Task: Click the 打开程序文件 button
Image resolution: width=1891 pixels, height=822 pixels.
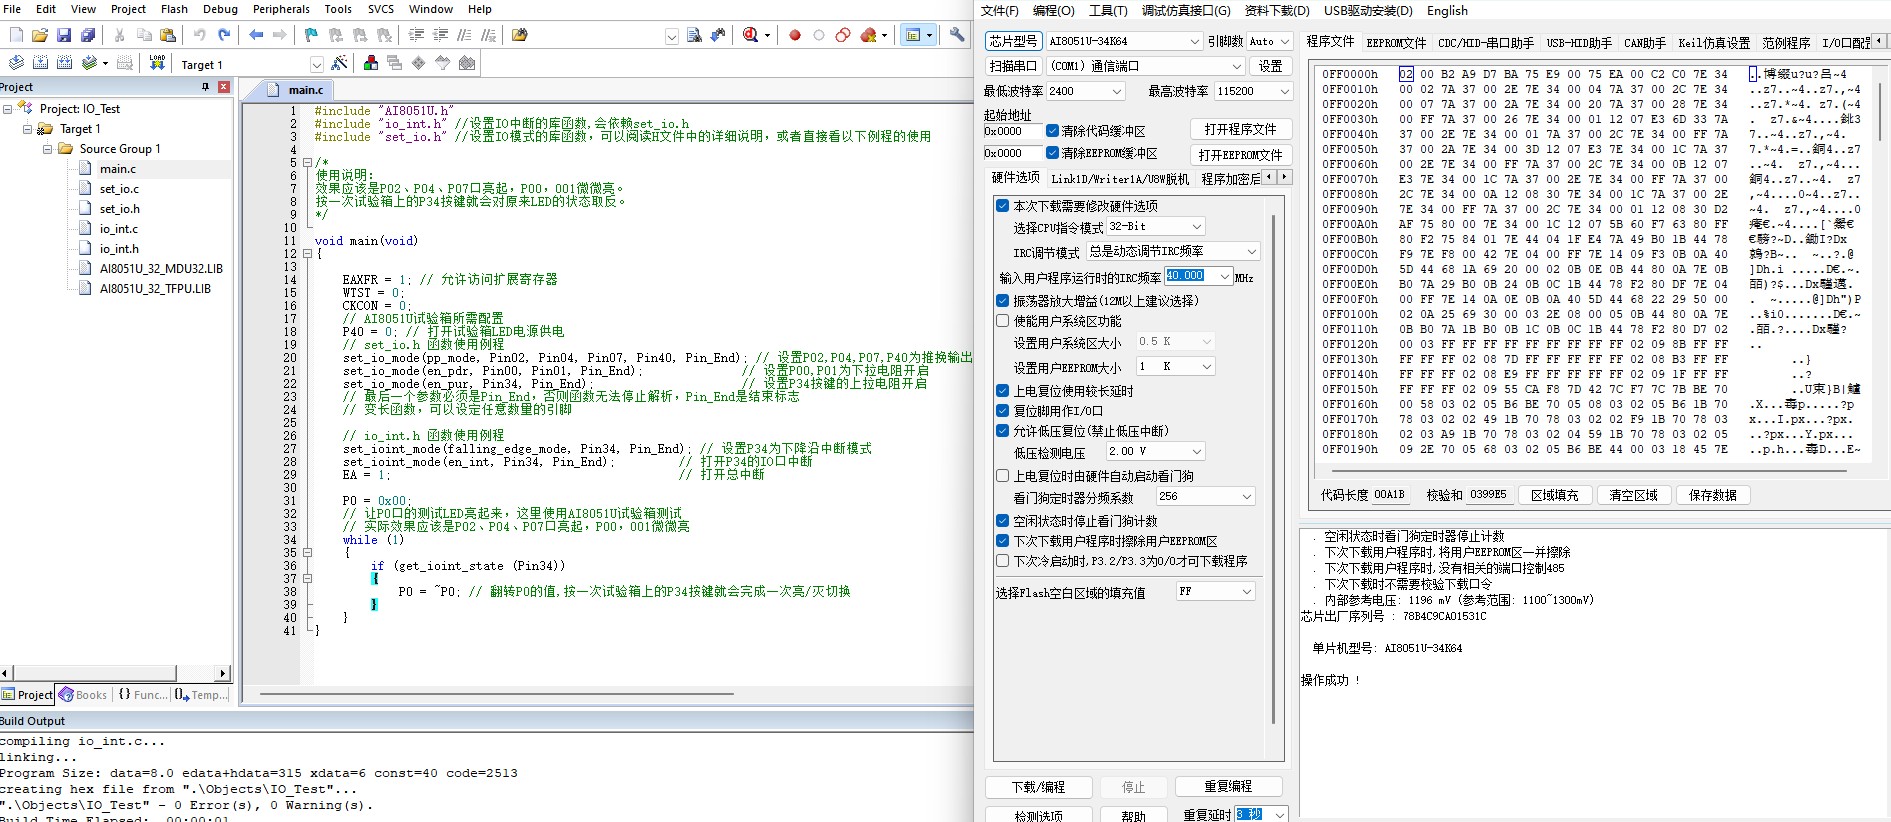Action: [1240, 129]
